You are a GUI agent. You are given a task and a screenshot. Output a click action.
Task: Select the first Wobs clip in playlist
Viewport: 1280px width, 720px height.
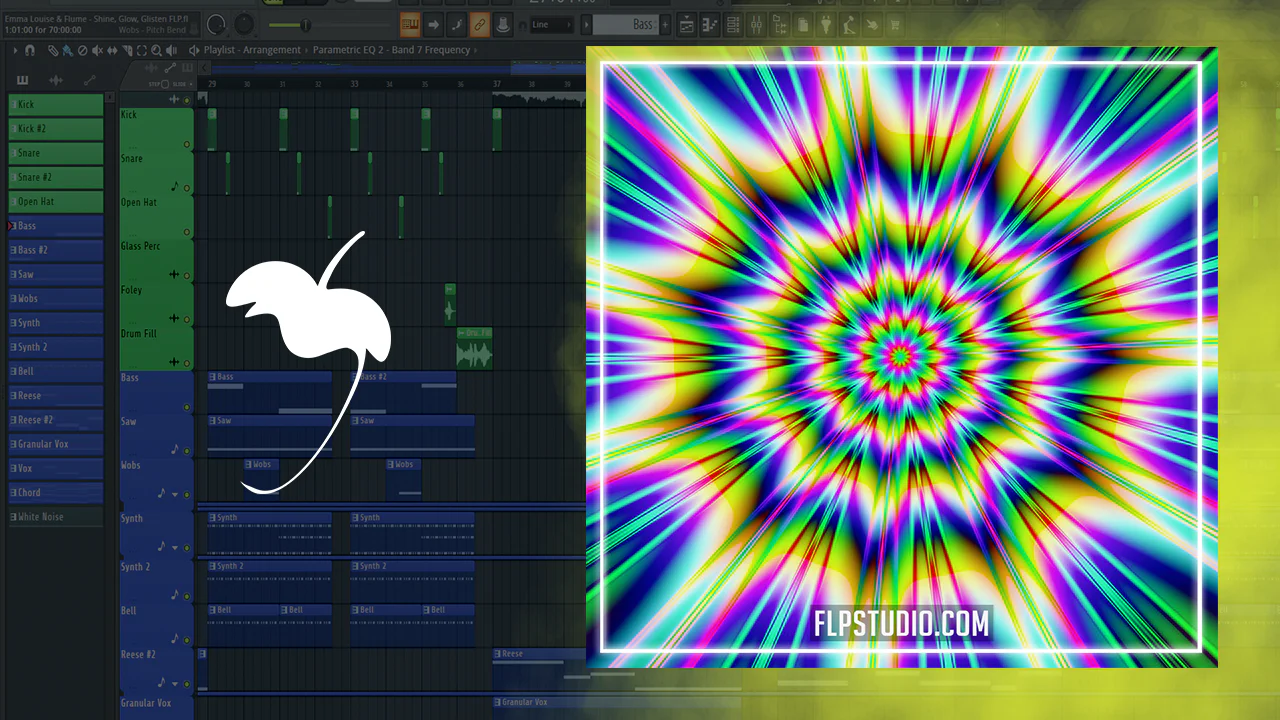pyautogui.click(x=261, y=479)
